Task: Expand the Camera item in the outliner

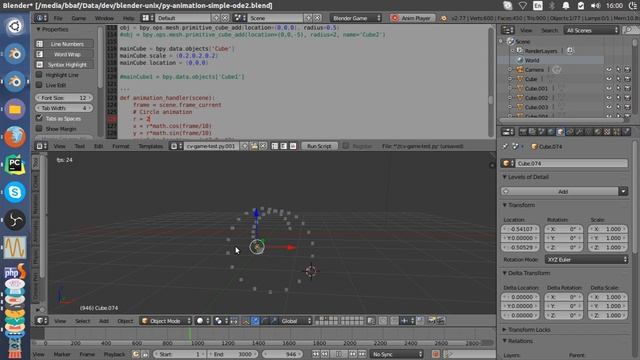Action: click(510, 70)
